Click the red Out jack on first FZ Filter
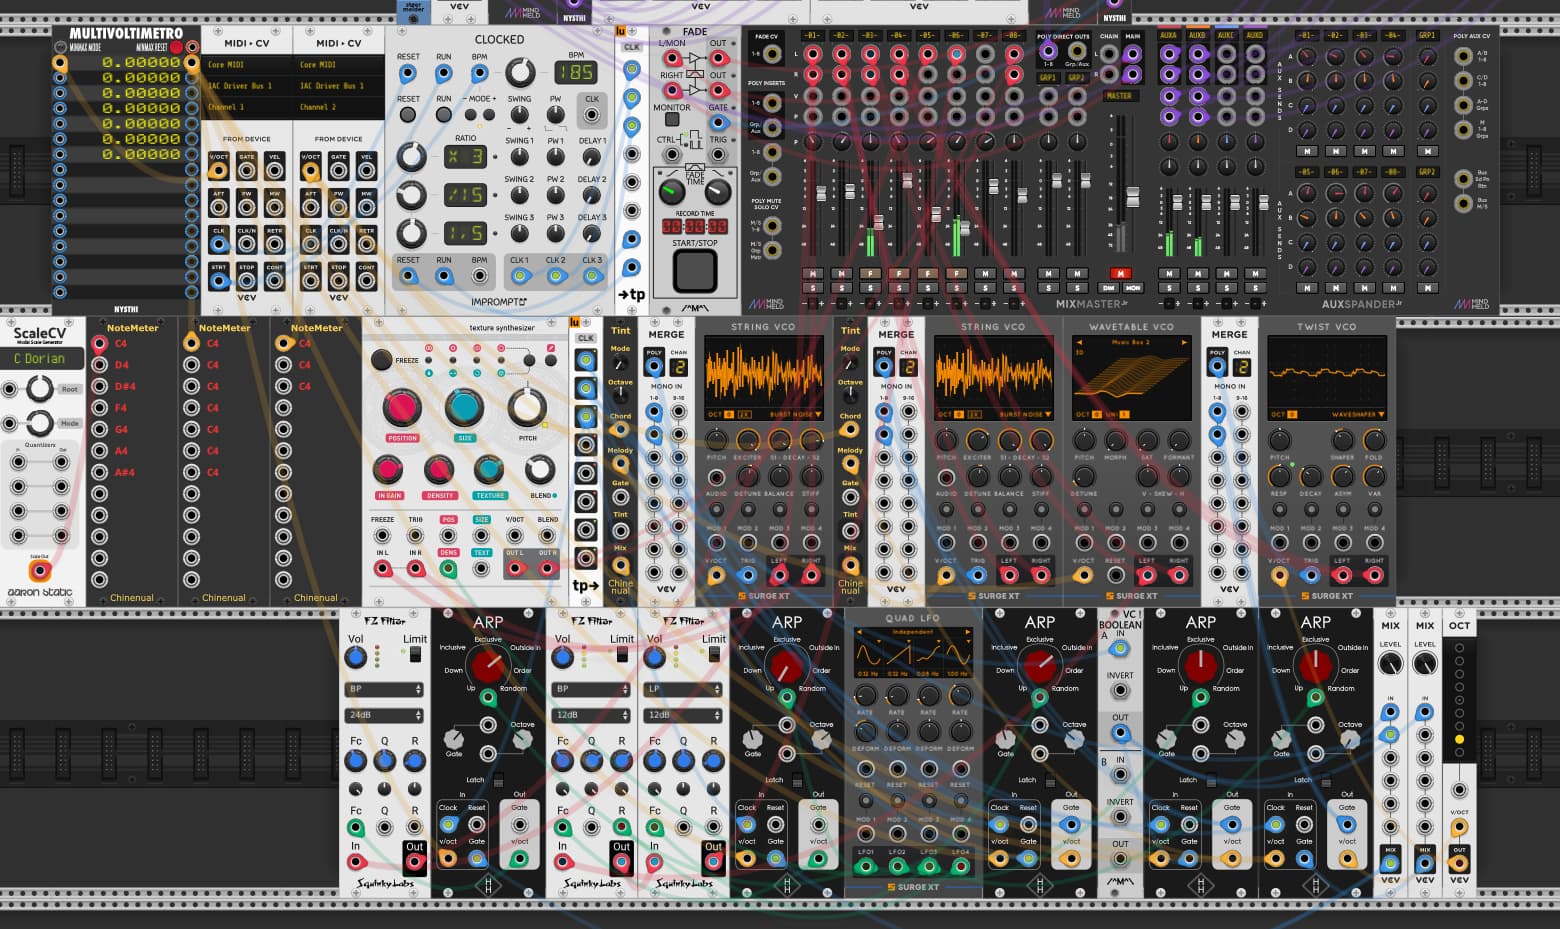Viewport: 1560px width, 929px height. click(x=414, y=862)
